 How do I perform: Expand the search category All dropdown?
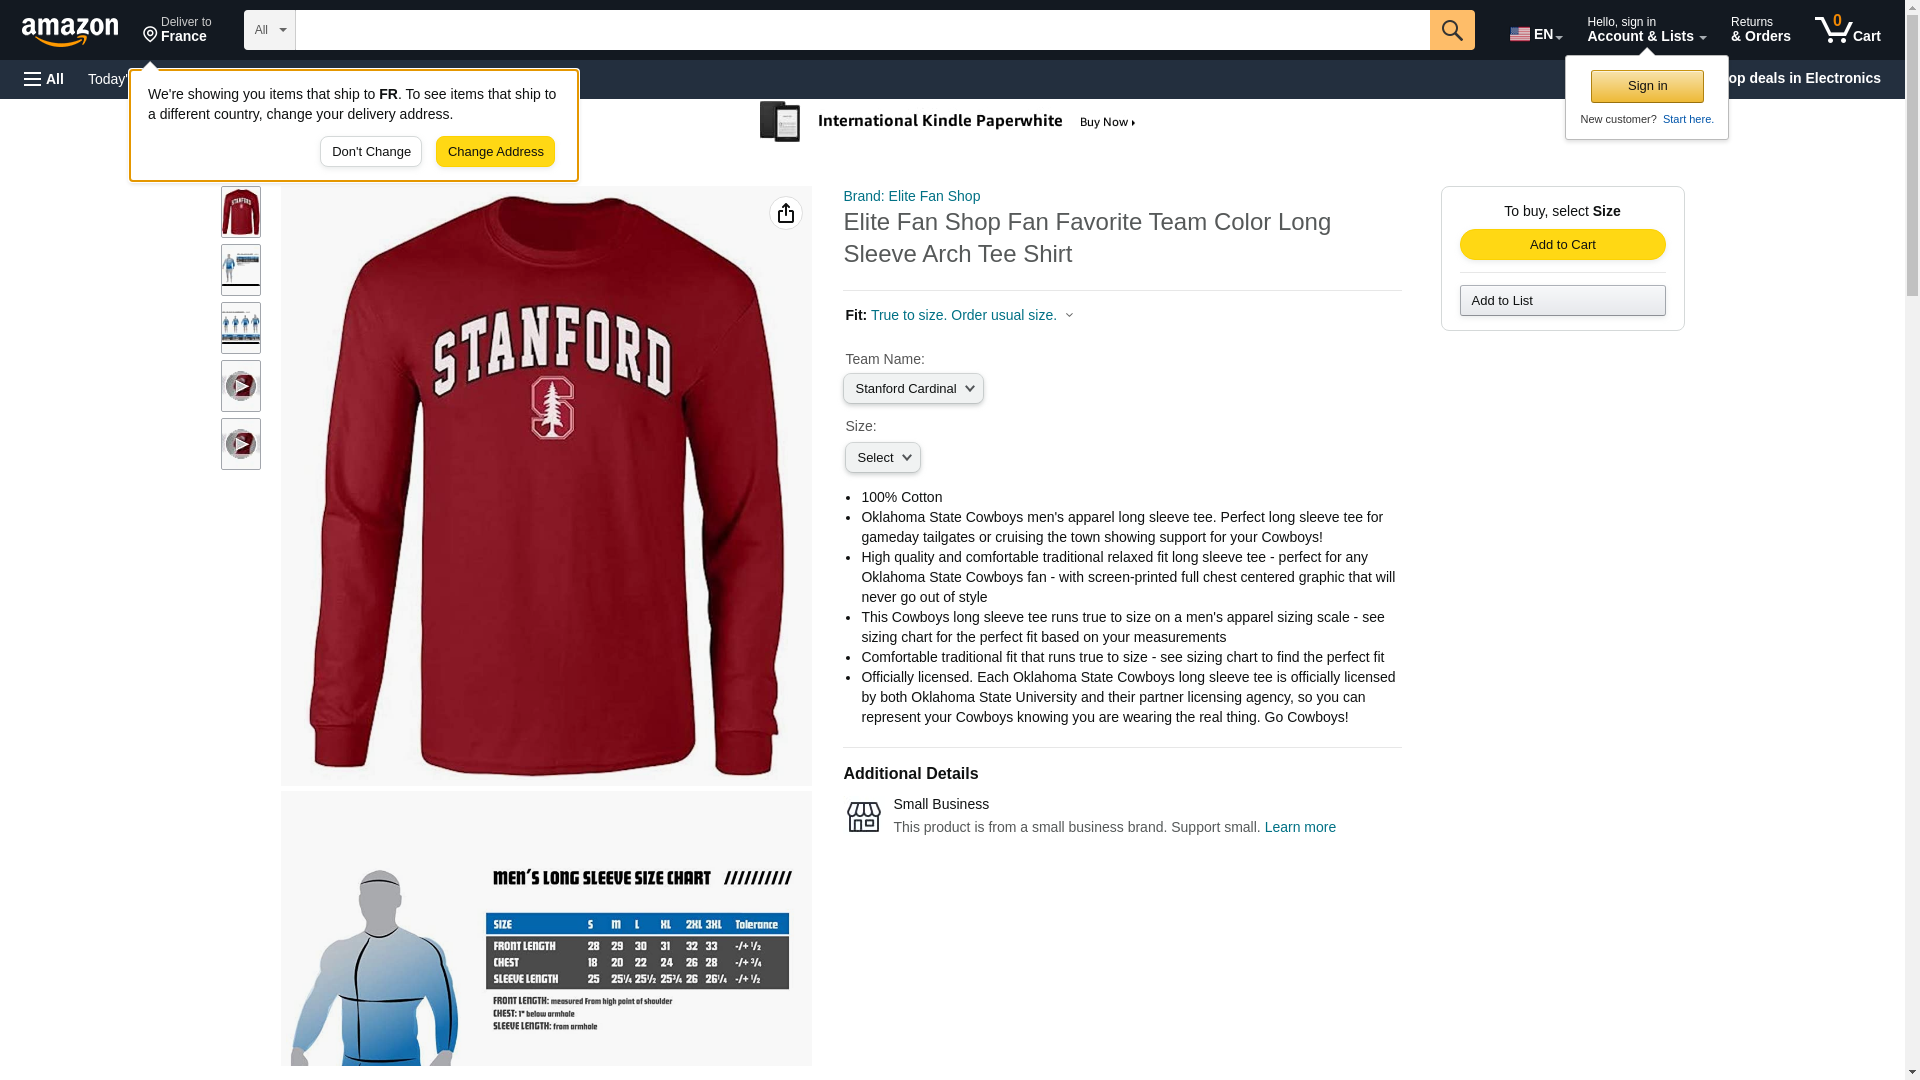(x=269, y=30)
